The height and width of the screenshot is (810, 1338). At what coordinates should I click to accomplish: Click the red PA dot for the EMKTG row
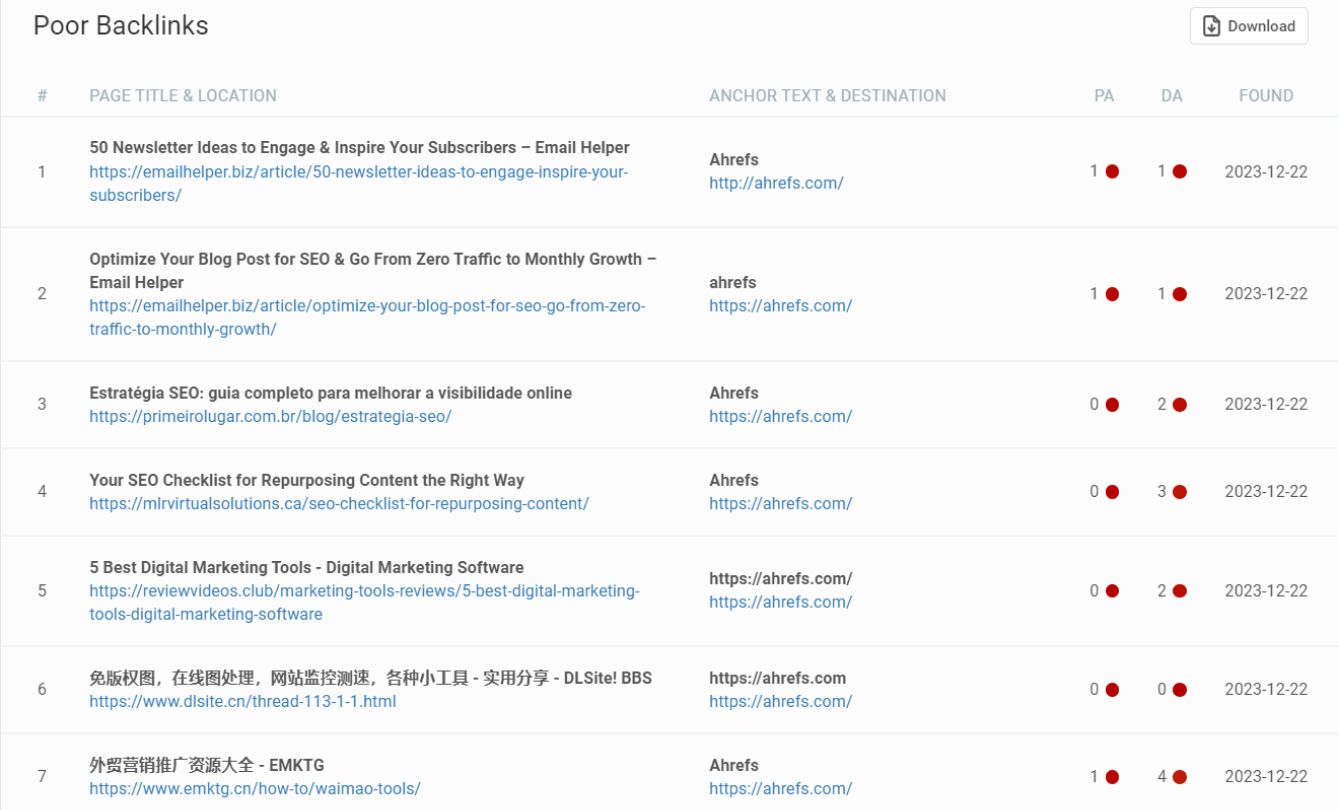click(1112, 777)
